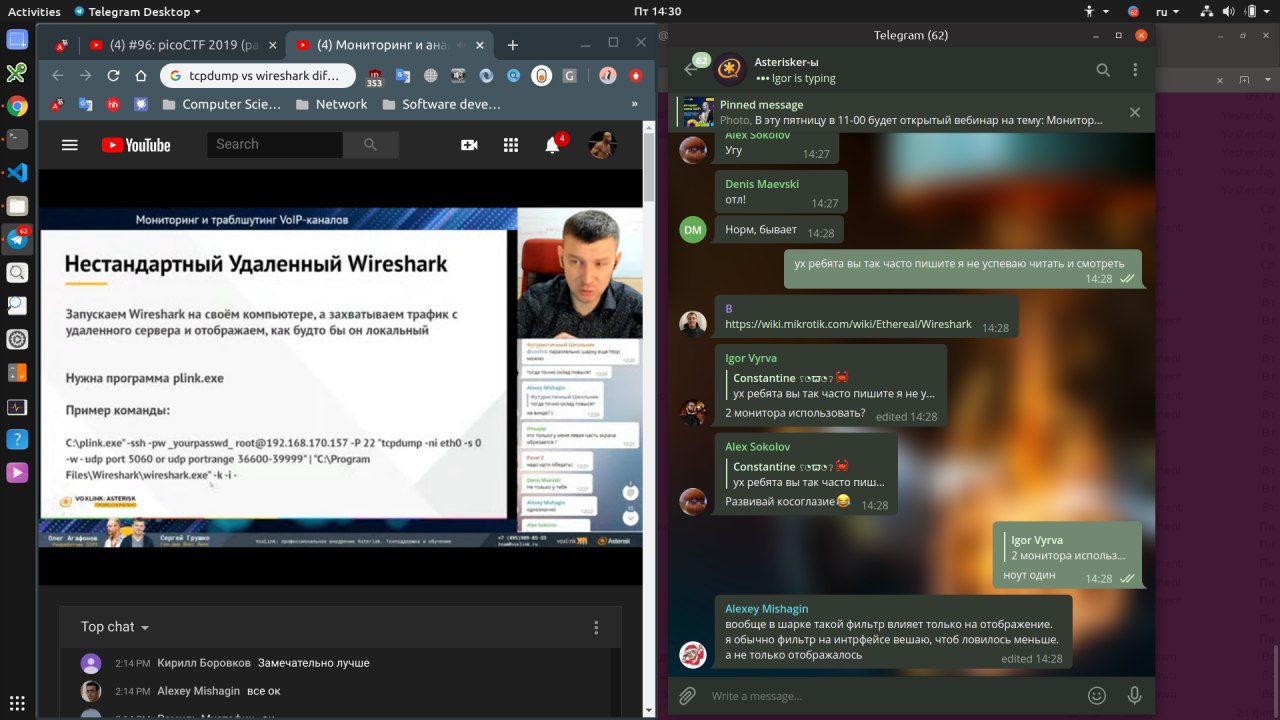Viewport: 1280px width, 720px height.
Task: Launch Google Chrome from the dock
Action: (17, 106)
